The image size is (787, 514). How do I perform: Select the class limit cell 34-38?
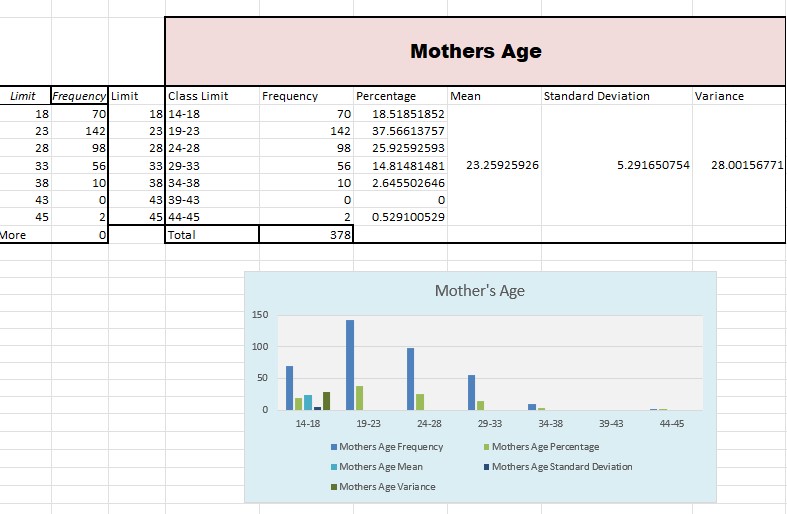point(212,183)
